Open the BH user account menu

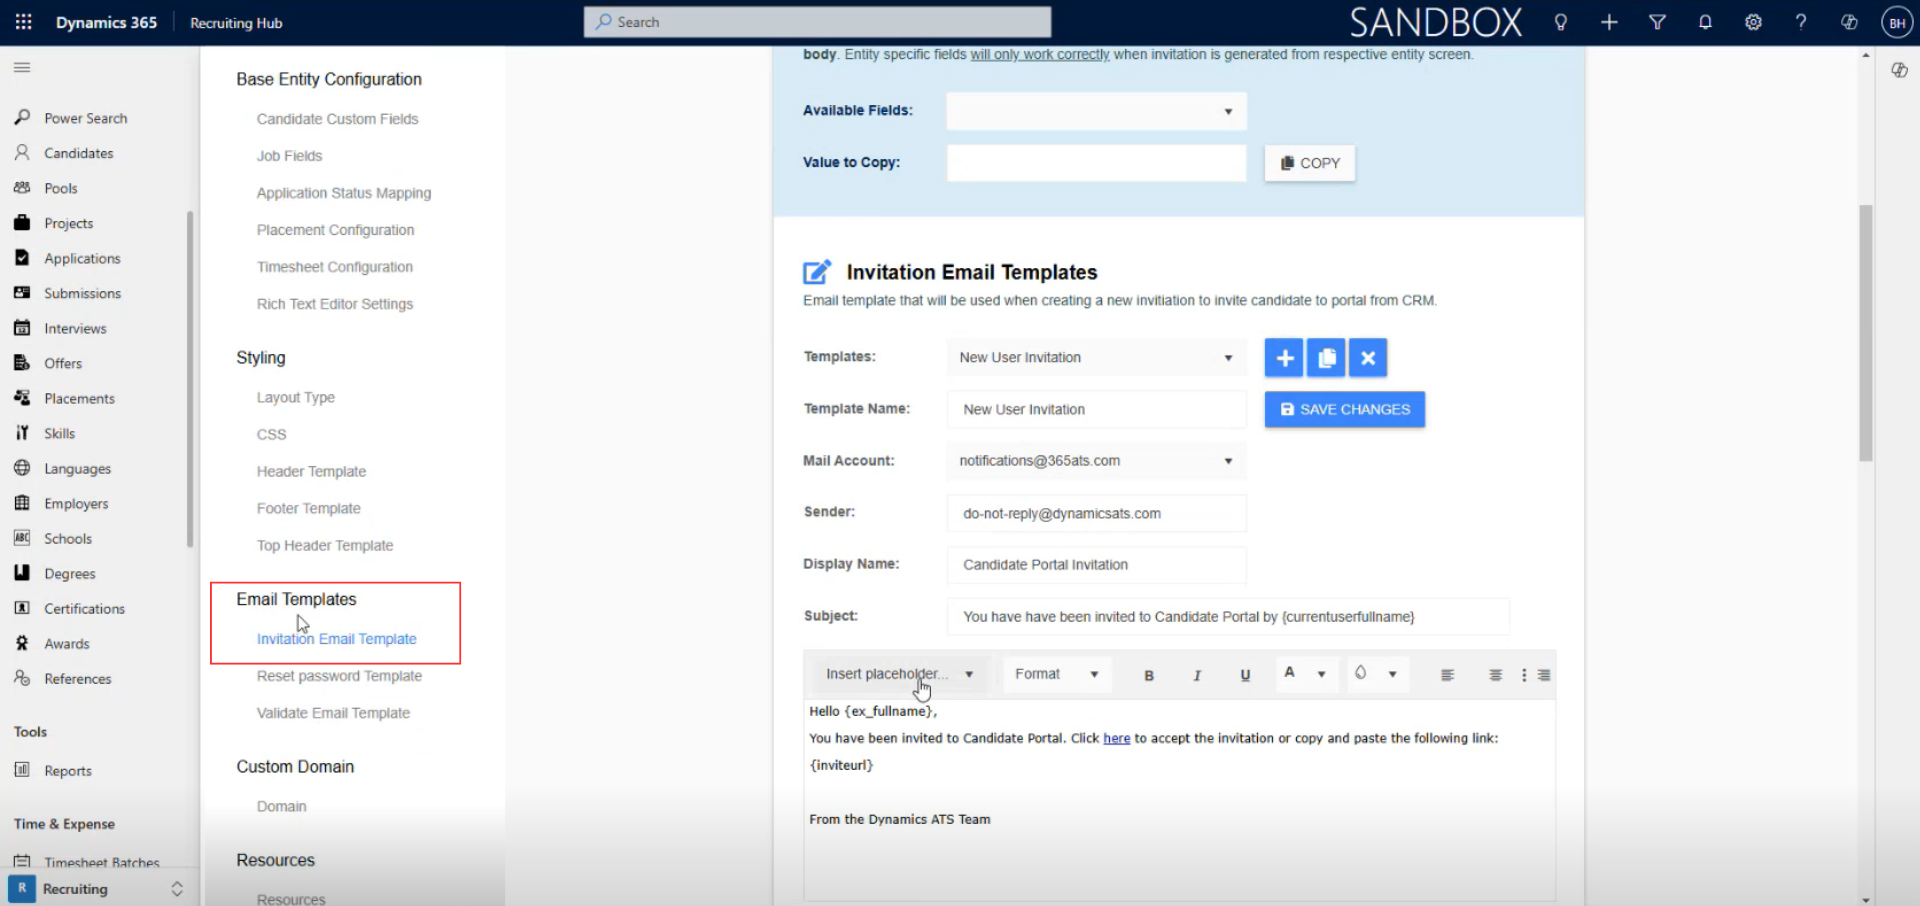point(1897,22)
